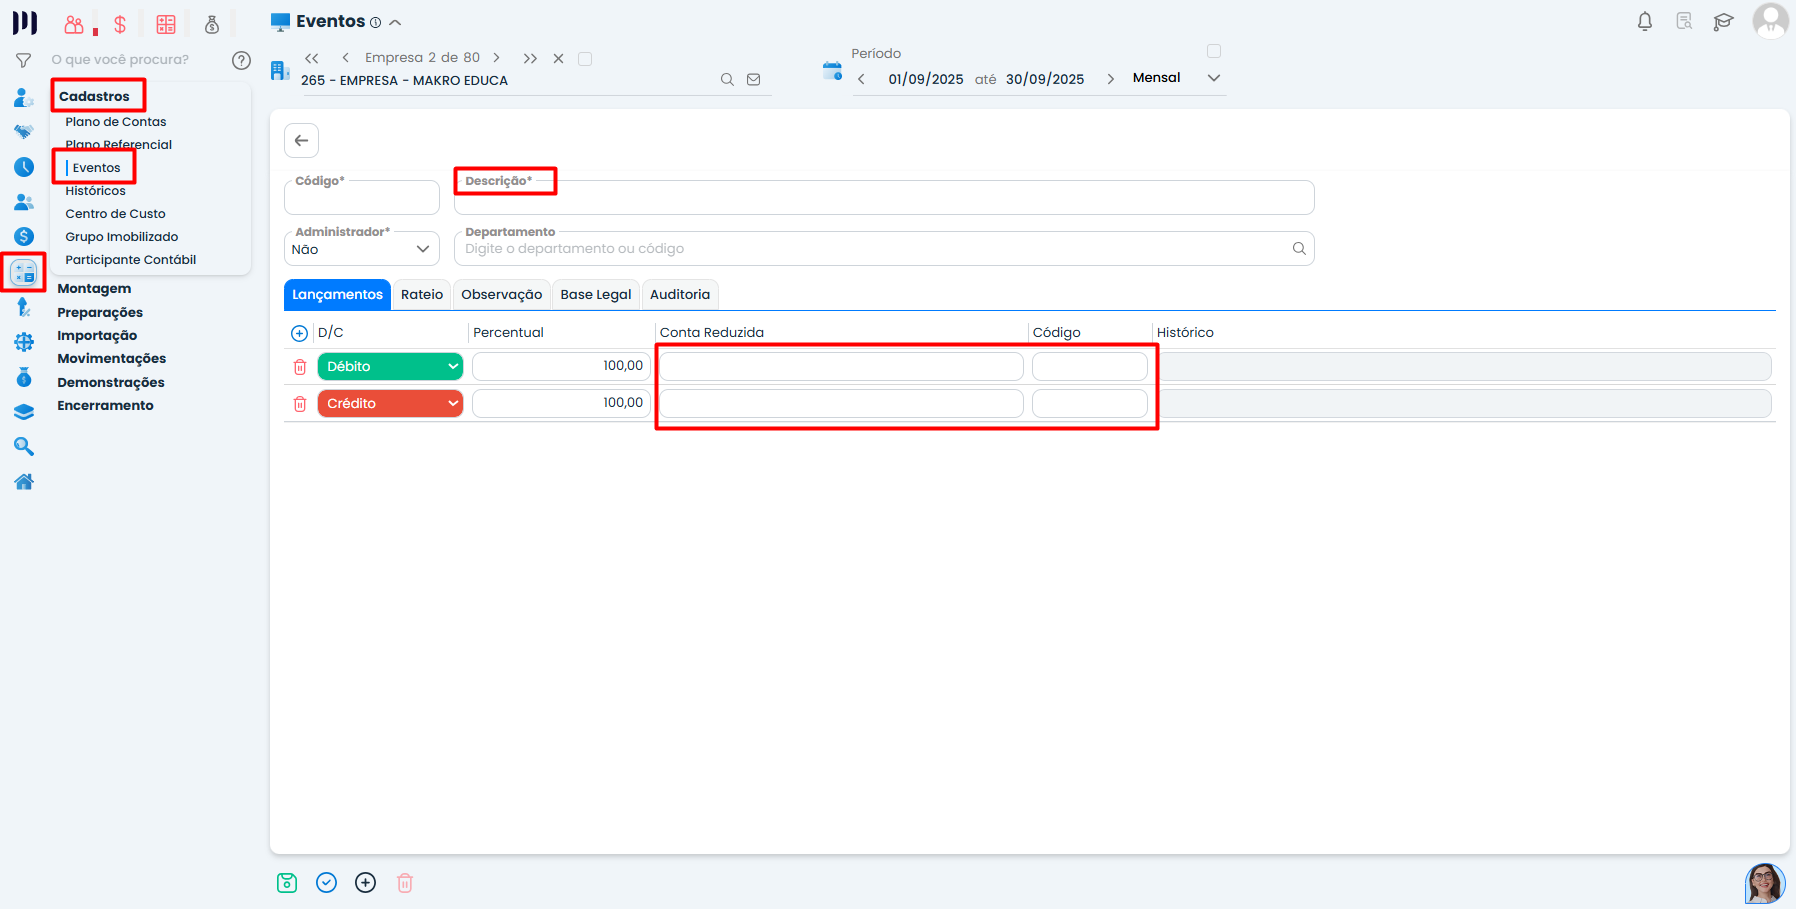Click the notifications bell icon
The height and width of the screenshot is (909, 1796).
(1644, 21)
